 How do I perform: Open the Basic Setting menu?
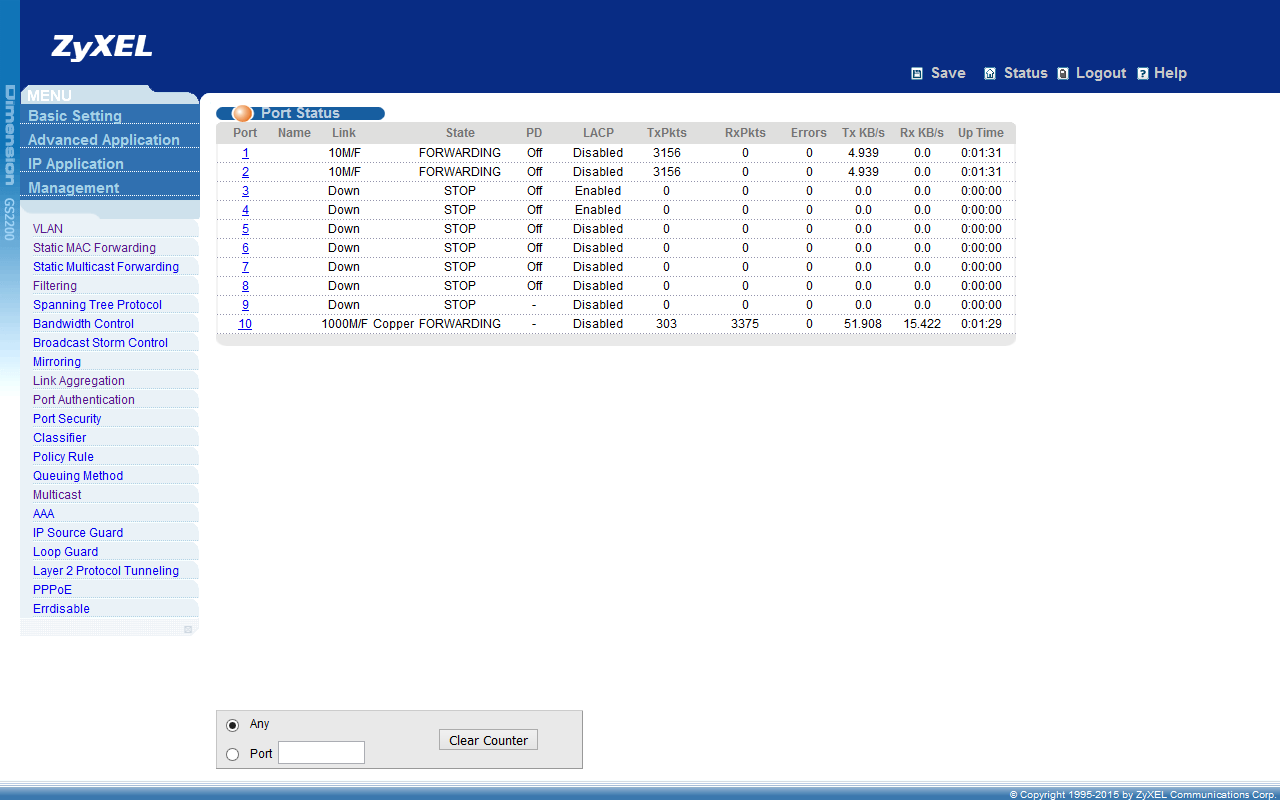click(75, 116)
